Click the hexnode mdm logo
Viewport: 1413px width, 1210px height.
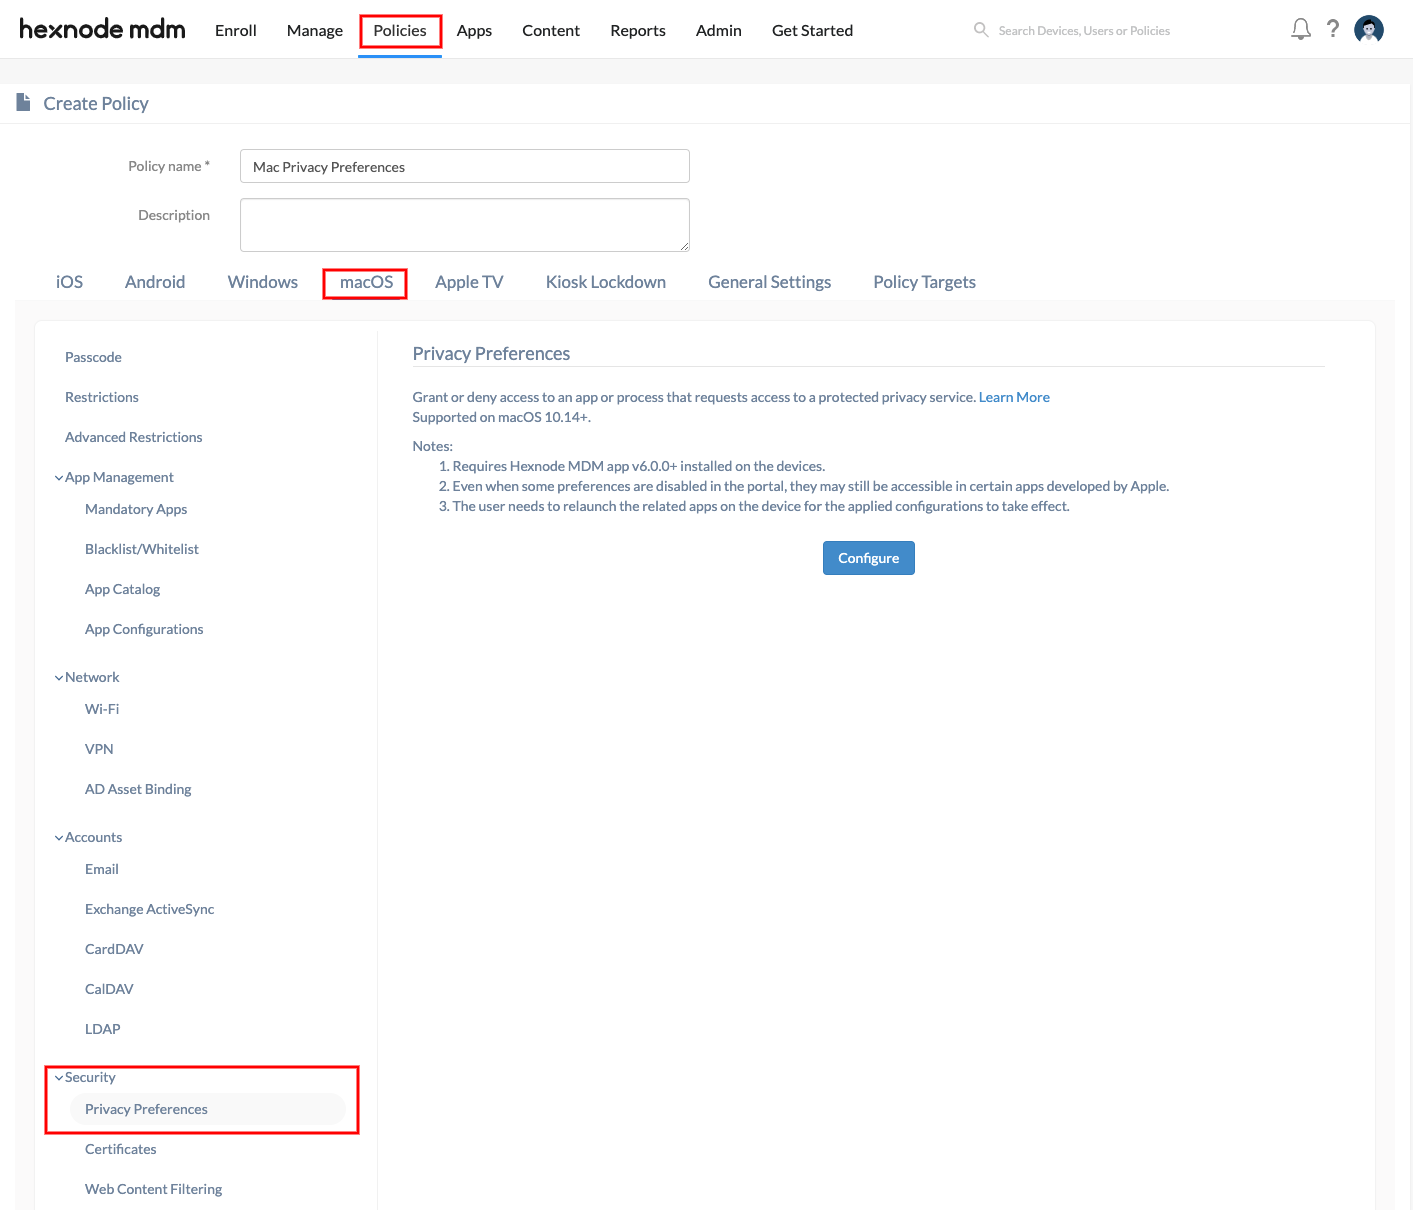(102, 29)
